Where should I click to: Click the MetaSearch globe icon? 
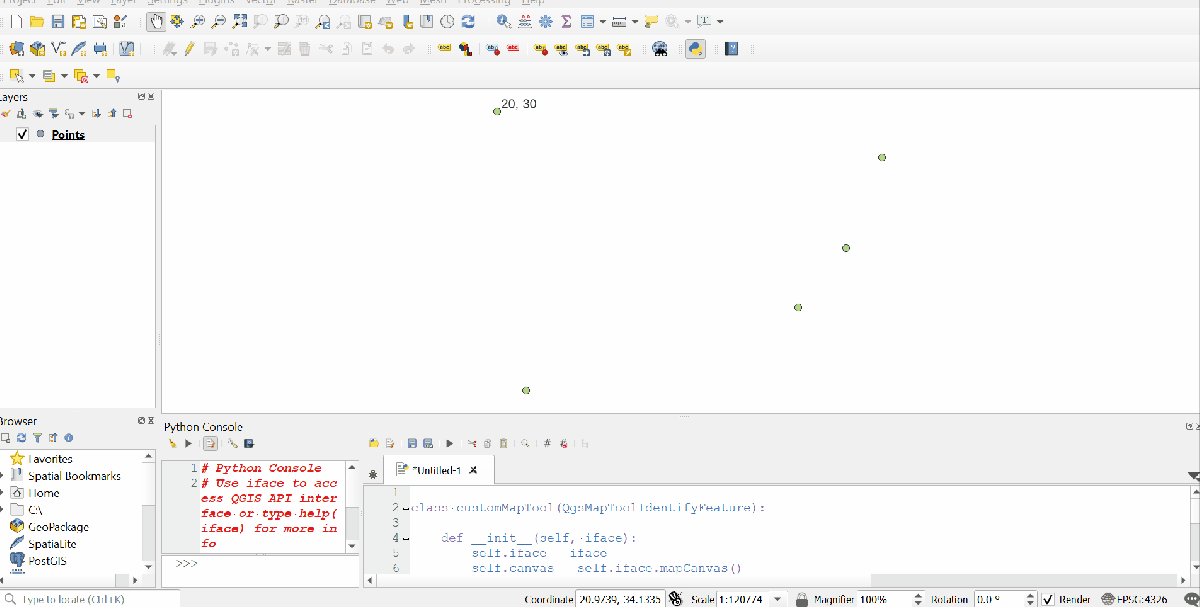660,48
